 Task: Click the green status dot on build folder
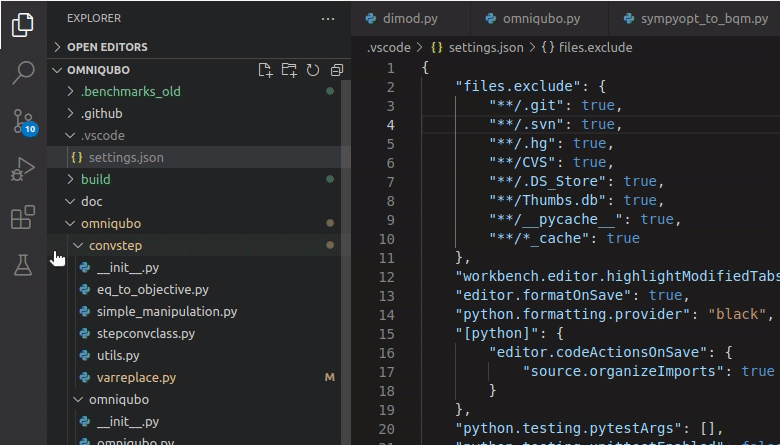(x=330, y=179)
